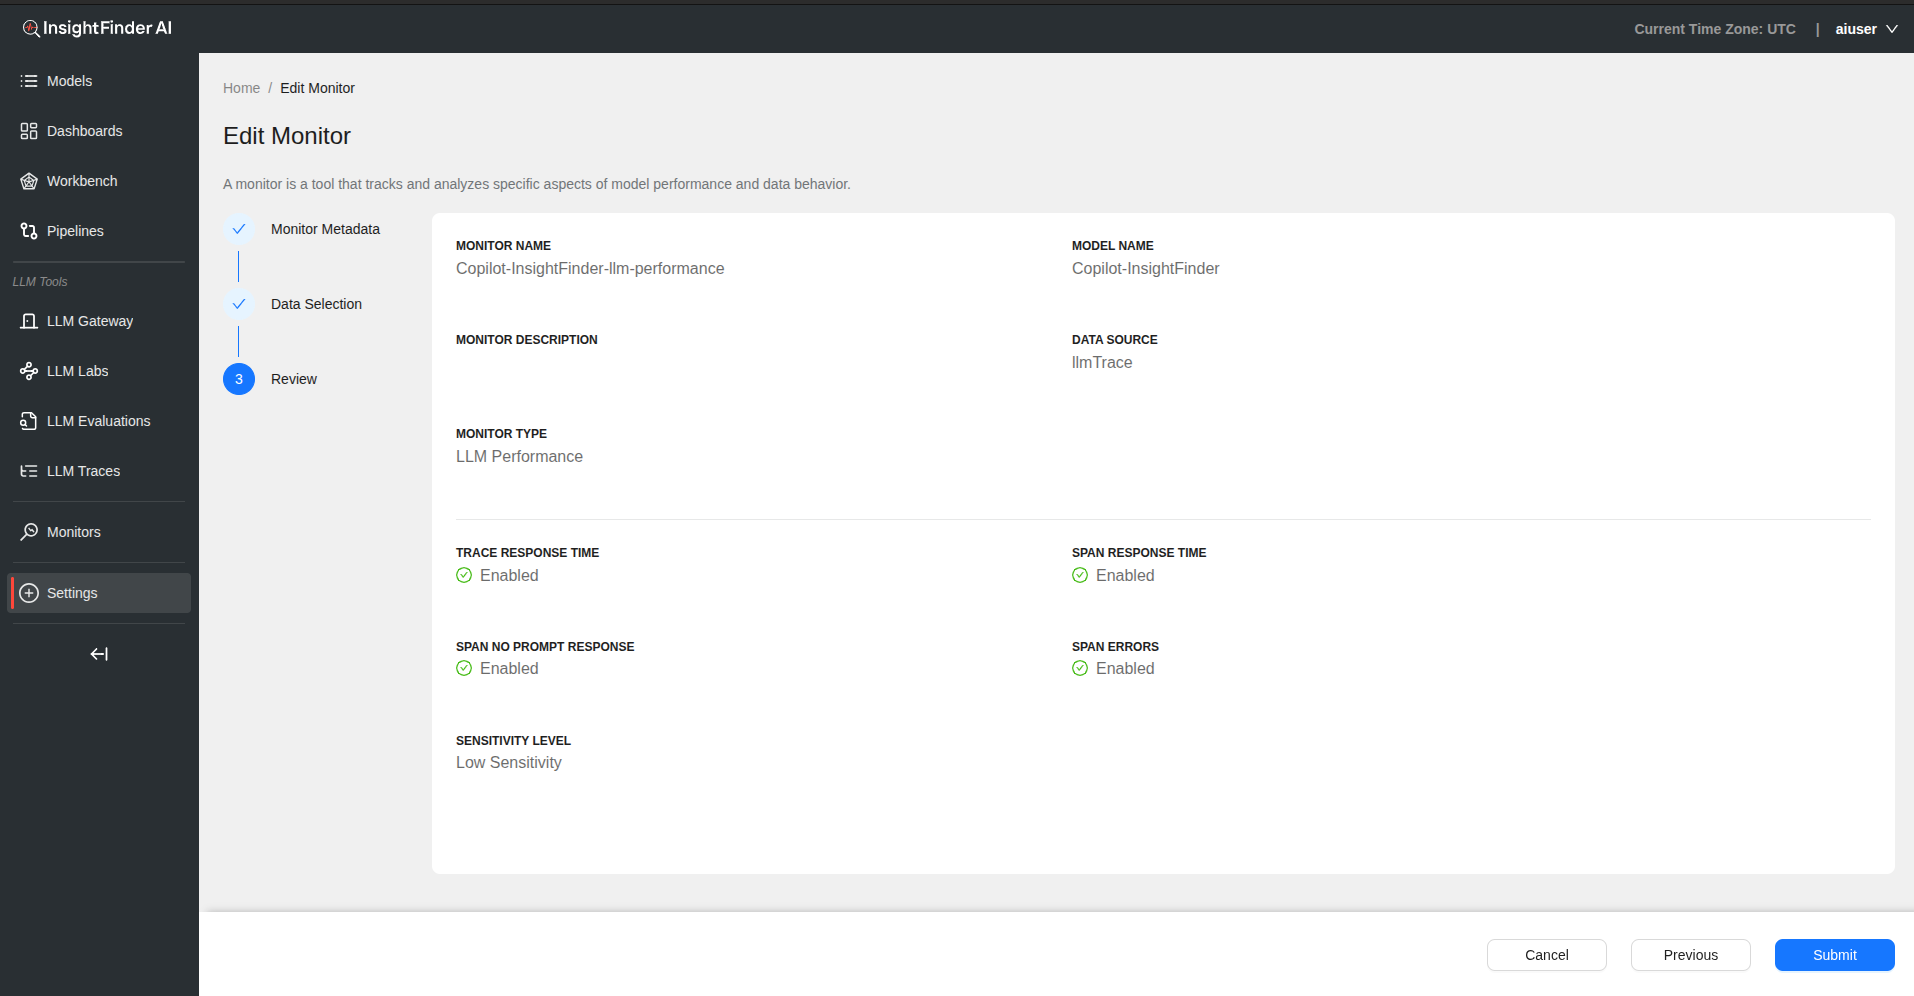Click the Dashboards grid icon
The height and width of the screenshot is (996, 1914).
[x=29, y=131]
